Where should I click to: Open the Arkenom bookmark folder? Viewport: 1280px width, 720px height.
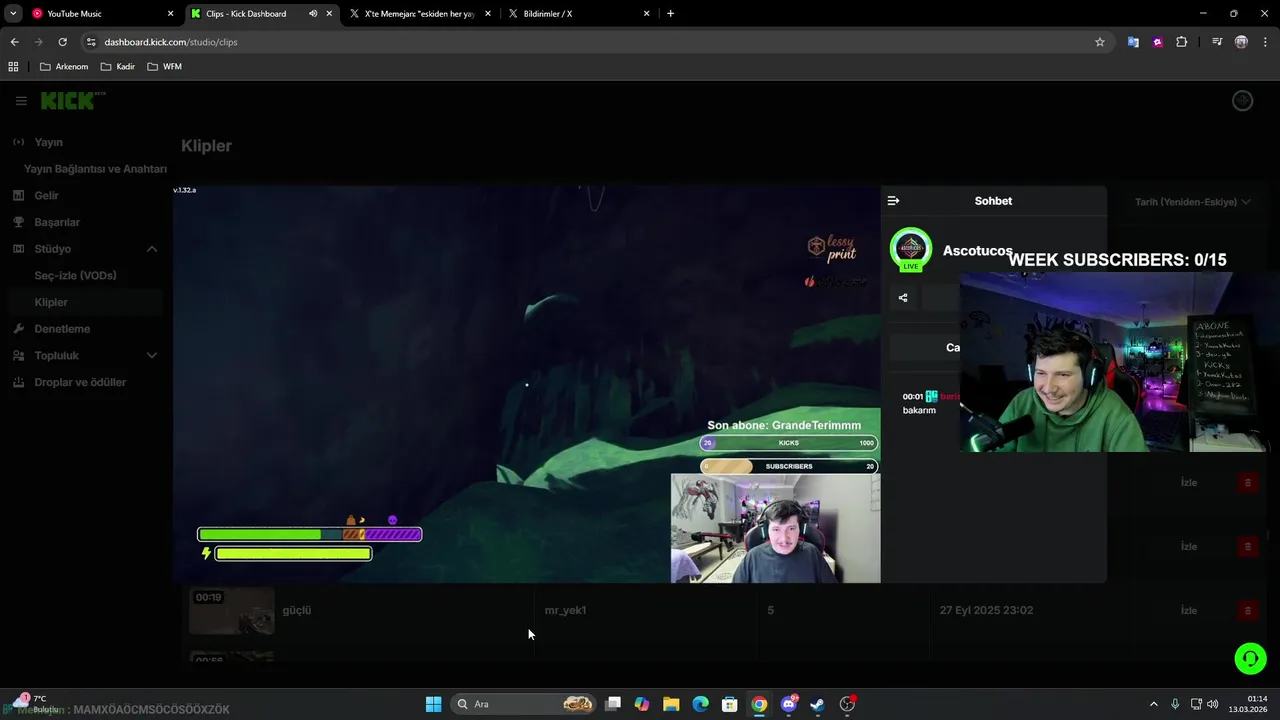click(x=64, y=67)
